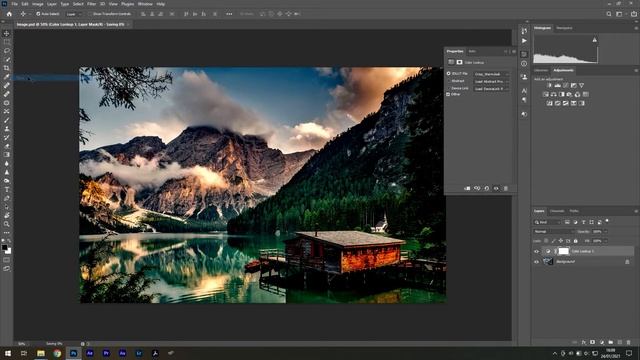The image size is (640, 360).
Task: Click layer mask icon in Properties panel
Action: coord(459,62)
